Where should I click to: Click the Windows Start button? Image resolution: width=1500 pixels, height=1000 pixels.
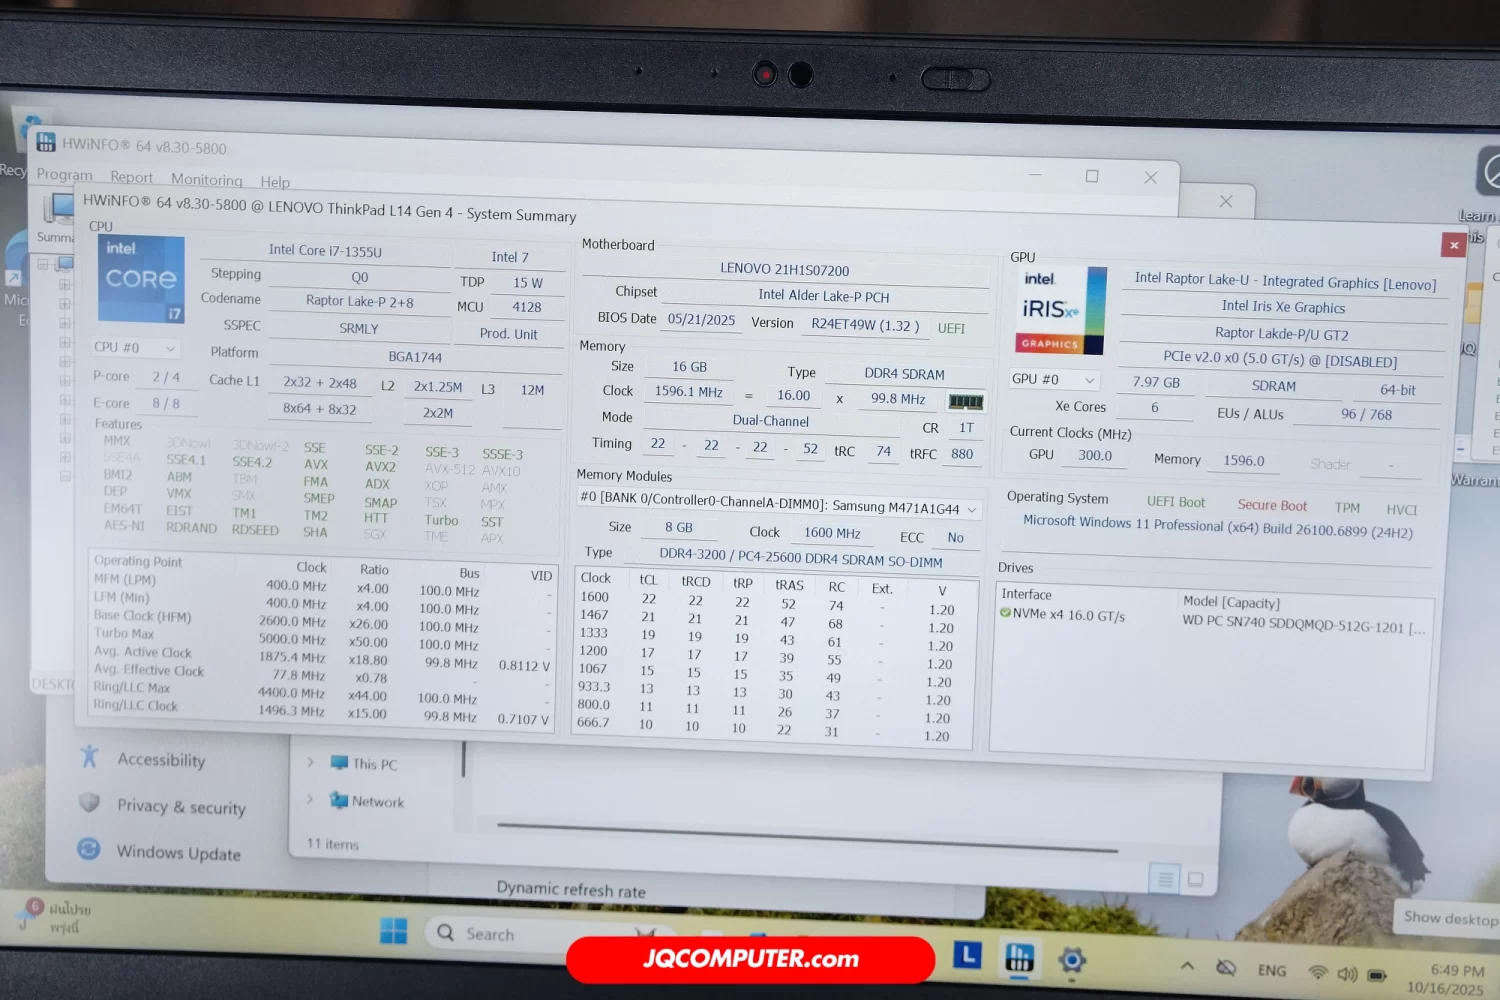(394, 932)
